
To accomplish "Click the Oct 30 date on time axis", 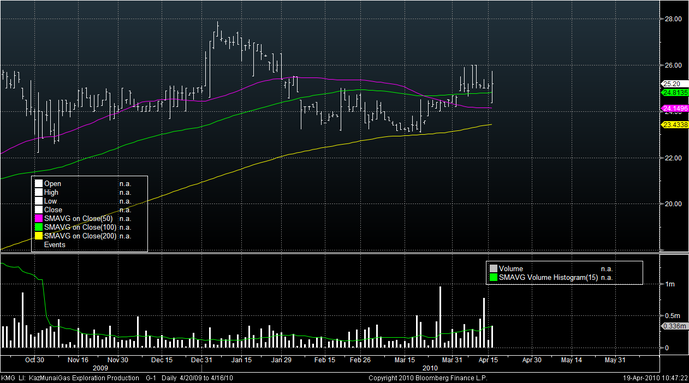I will [x=34, y=360].
